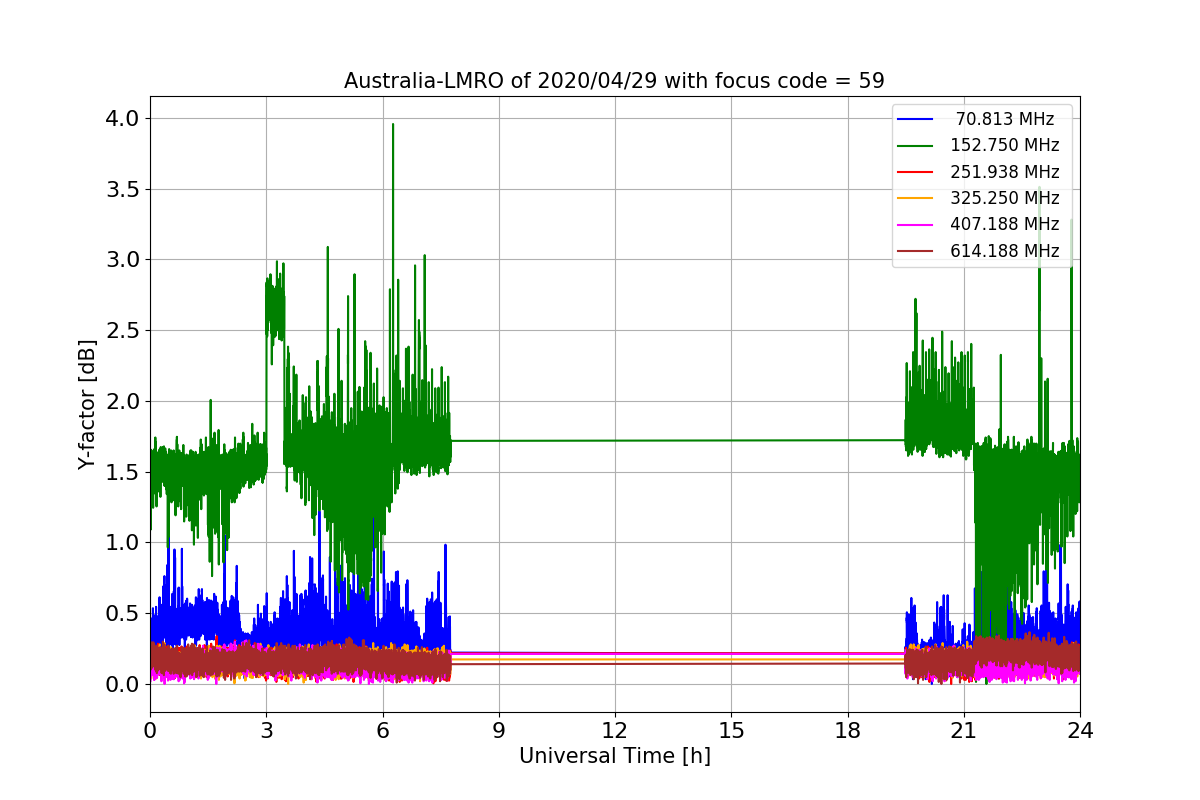The image size is (1200, 800).
Task: Select the 152.750 MHz legend label
Action: (x=1005, y=145)
